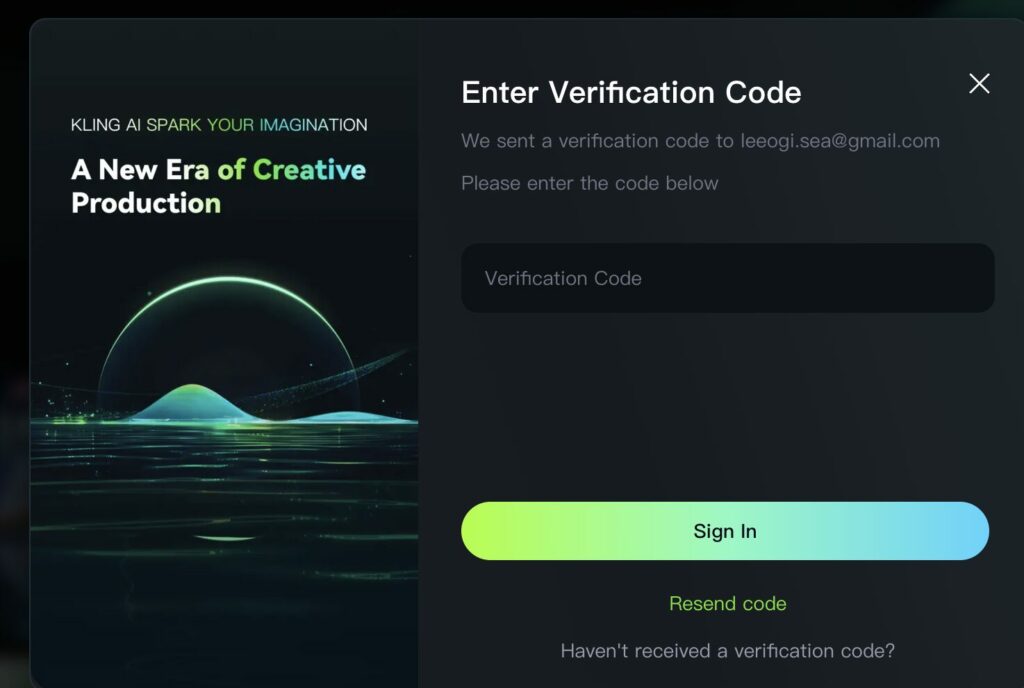The image size is (1024, 688).
Task: Click the "Enter Verification Code" heading
Action: coord(631,93)
